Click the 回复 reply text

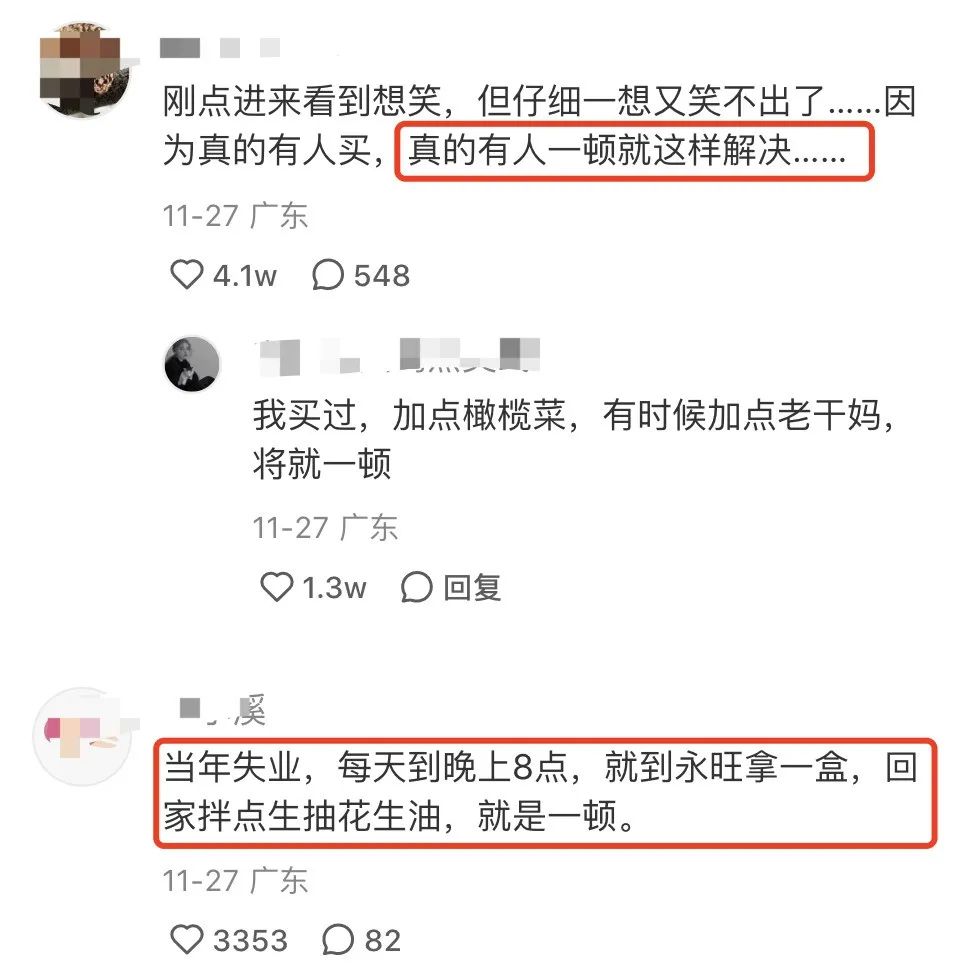(x=472, y=587)
